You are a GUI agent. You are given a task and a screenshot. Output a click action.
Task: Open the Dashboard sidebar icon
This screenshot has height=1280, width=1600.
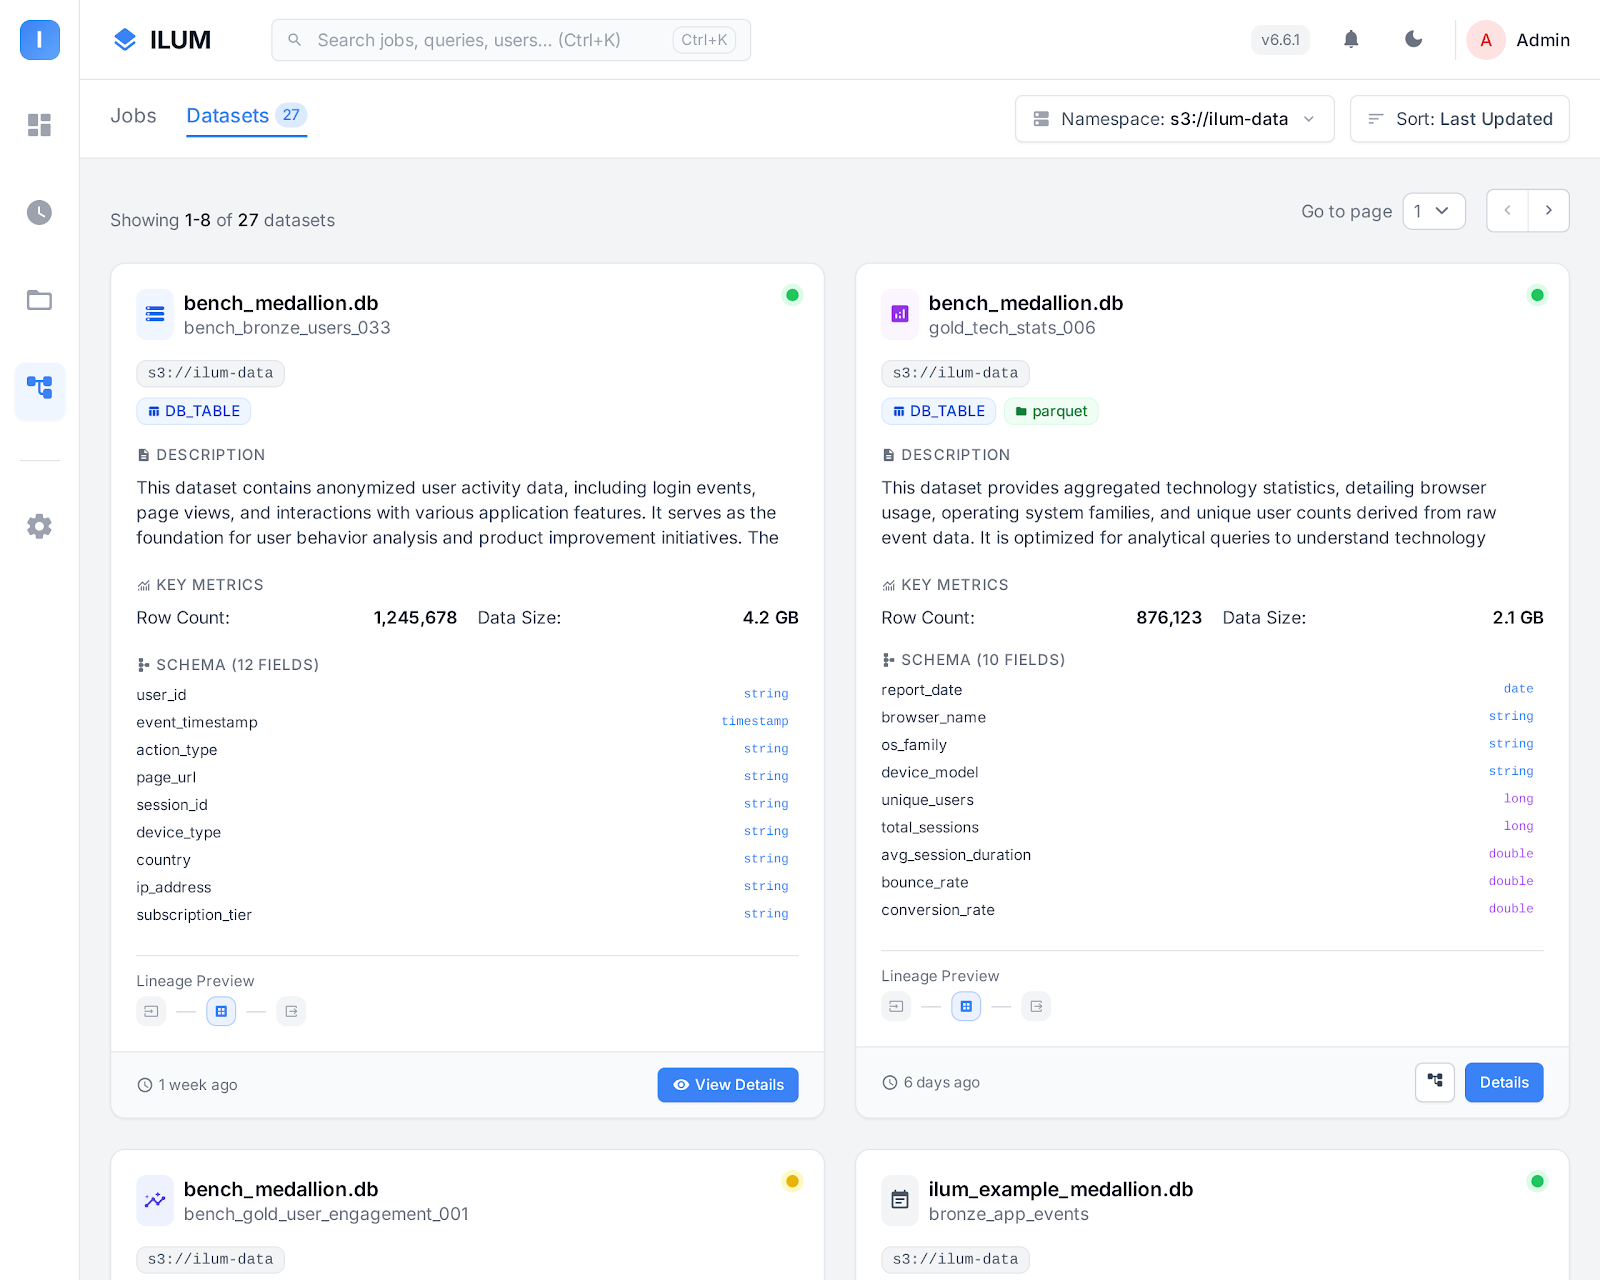pos(39,124)
